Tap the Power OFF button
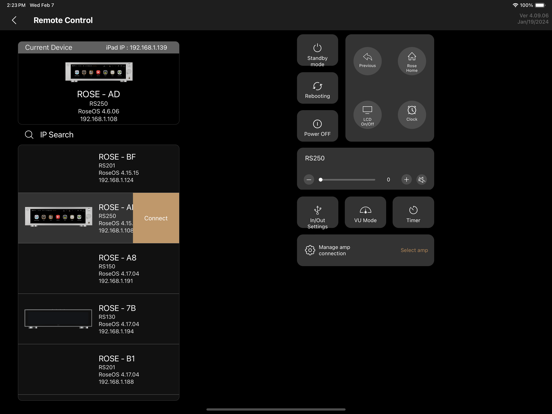The image size is (552, 414). click(x=317, y=126)
